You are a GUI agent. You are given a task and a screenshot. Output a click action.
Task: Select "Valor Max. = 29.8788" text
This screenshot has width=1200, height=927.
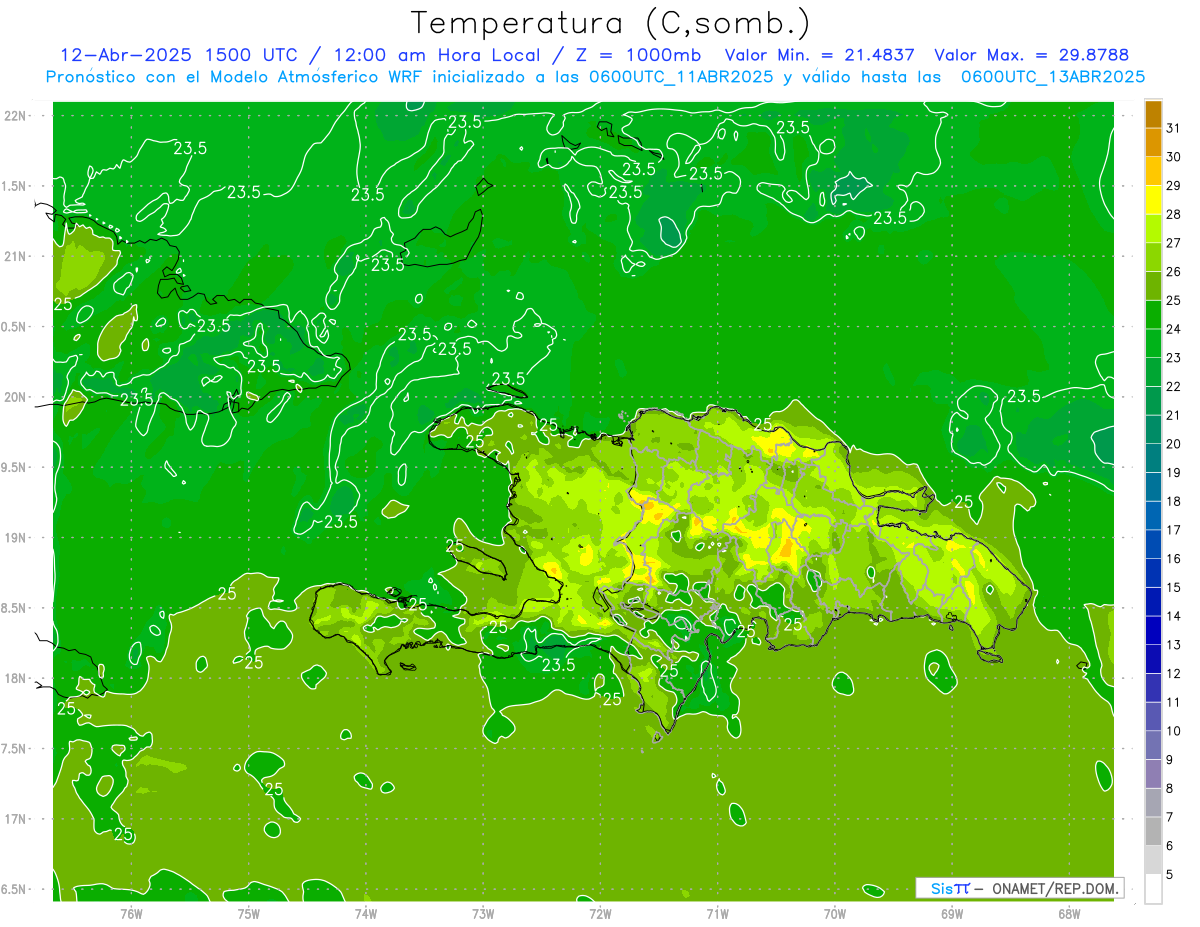(1031, 55)
